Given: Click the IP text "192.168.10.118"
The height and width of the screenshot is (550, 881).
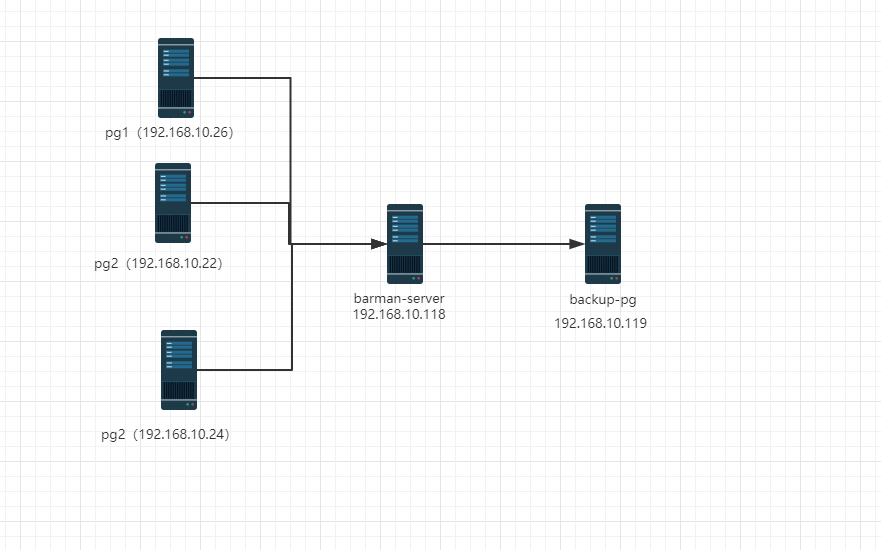Looking at the screenshot, I should point(399,315).
